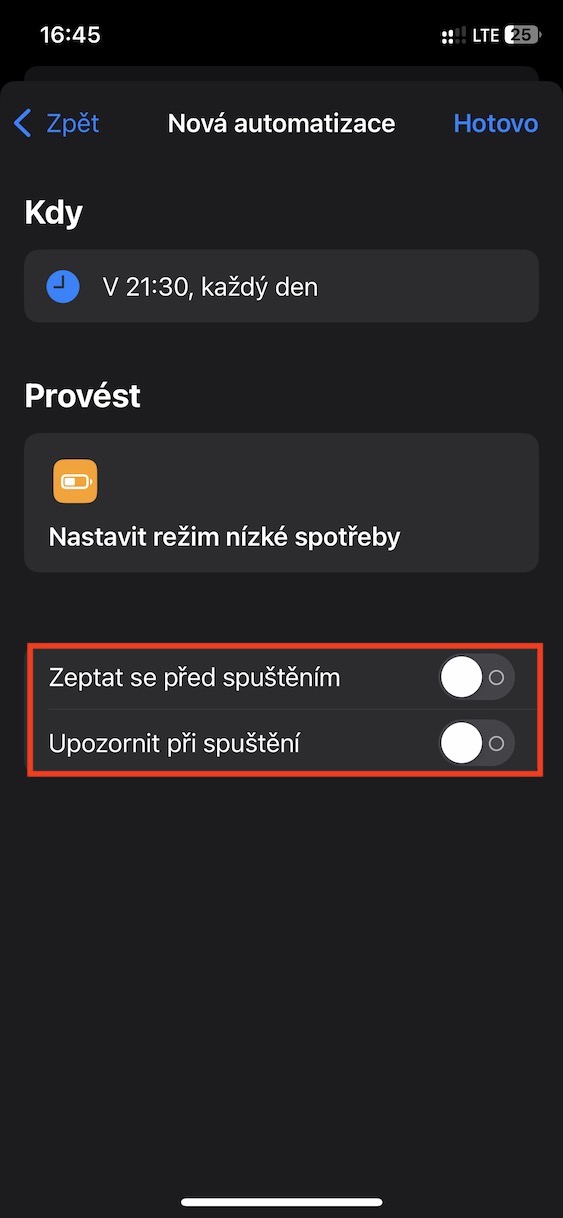Tap the 16:45 clock in status bar
The image size is (563, 1218).
click(x=70, y=34)
